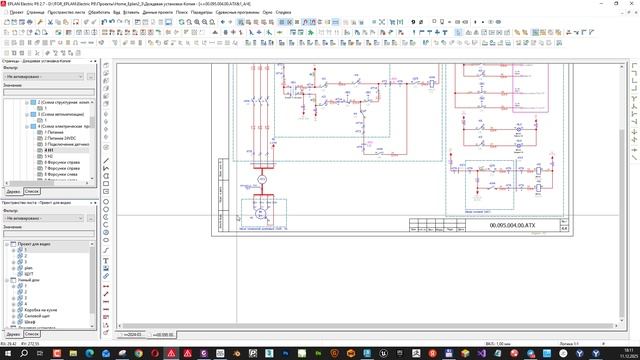Toggle the highlighted grid display button
The width and height of the screenshot is (640, 360).
[282, 22]
